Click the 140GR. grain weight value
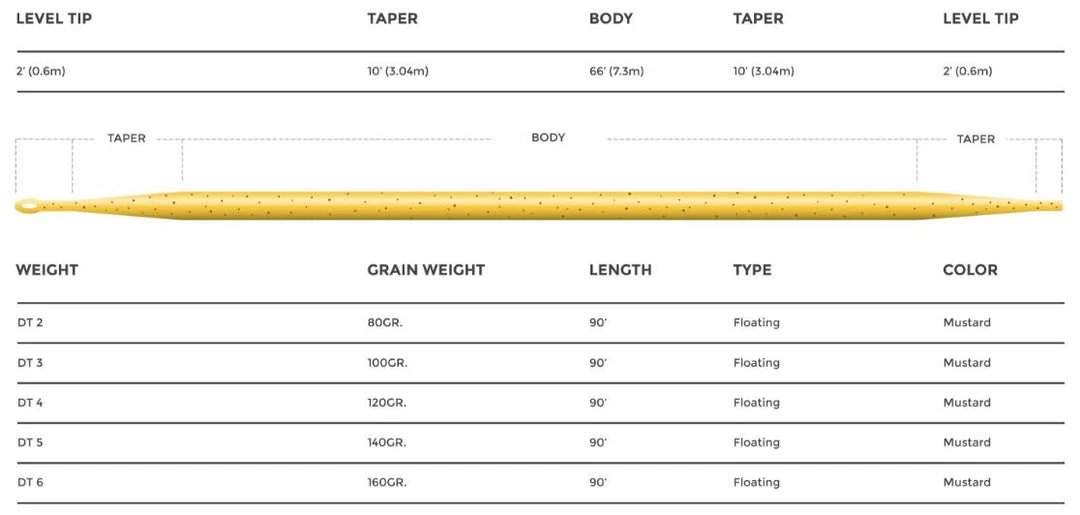Image resolution: width=1080 pixels, height=515 pixels. point(388,443)
